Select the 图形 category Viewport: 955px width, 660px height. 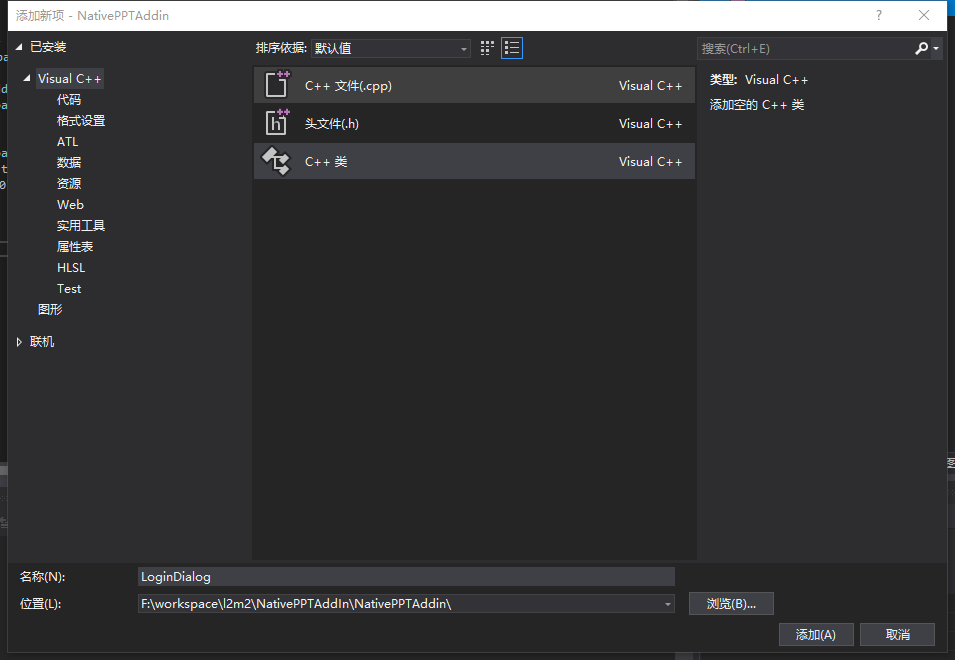point(50,309)
